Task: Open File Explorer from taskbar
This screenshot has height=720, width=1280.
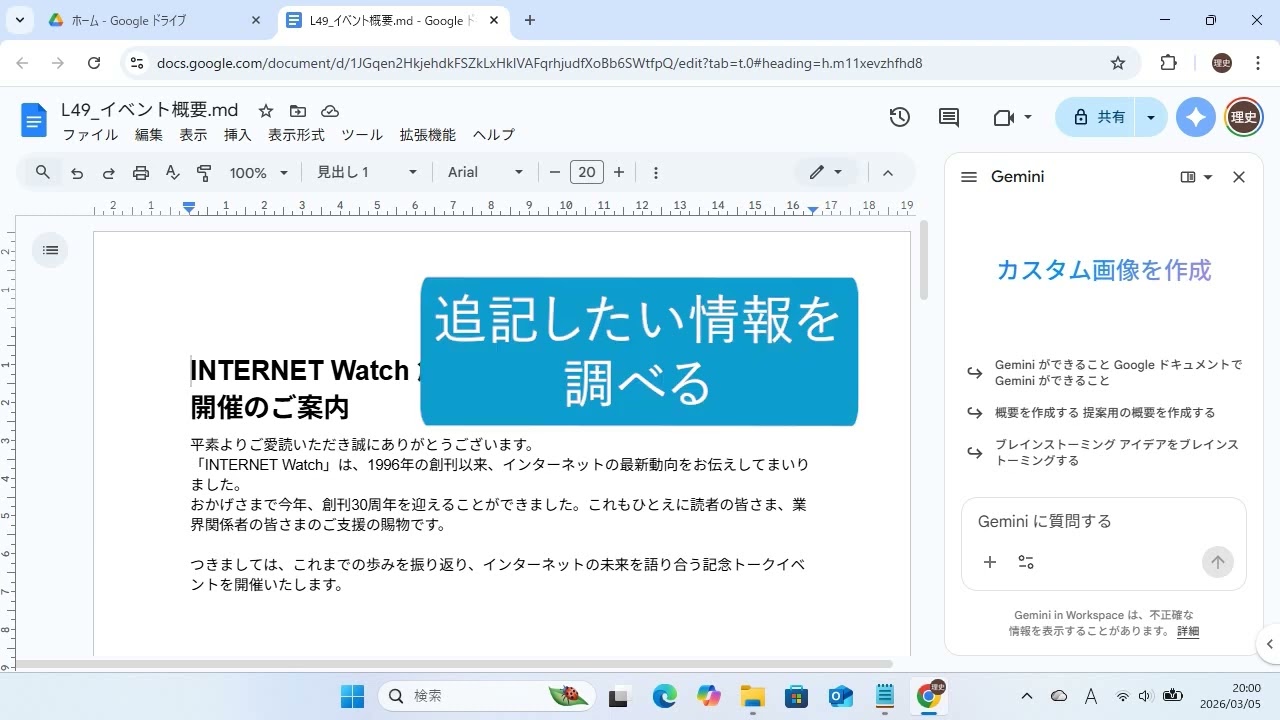Action: [x=752, y=696]
